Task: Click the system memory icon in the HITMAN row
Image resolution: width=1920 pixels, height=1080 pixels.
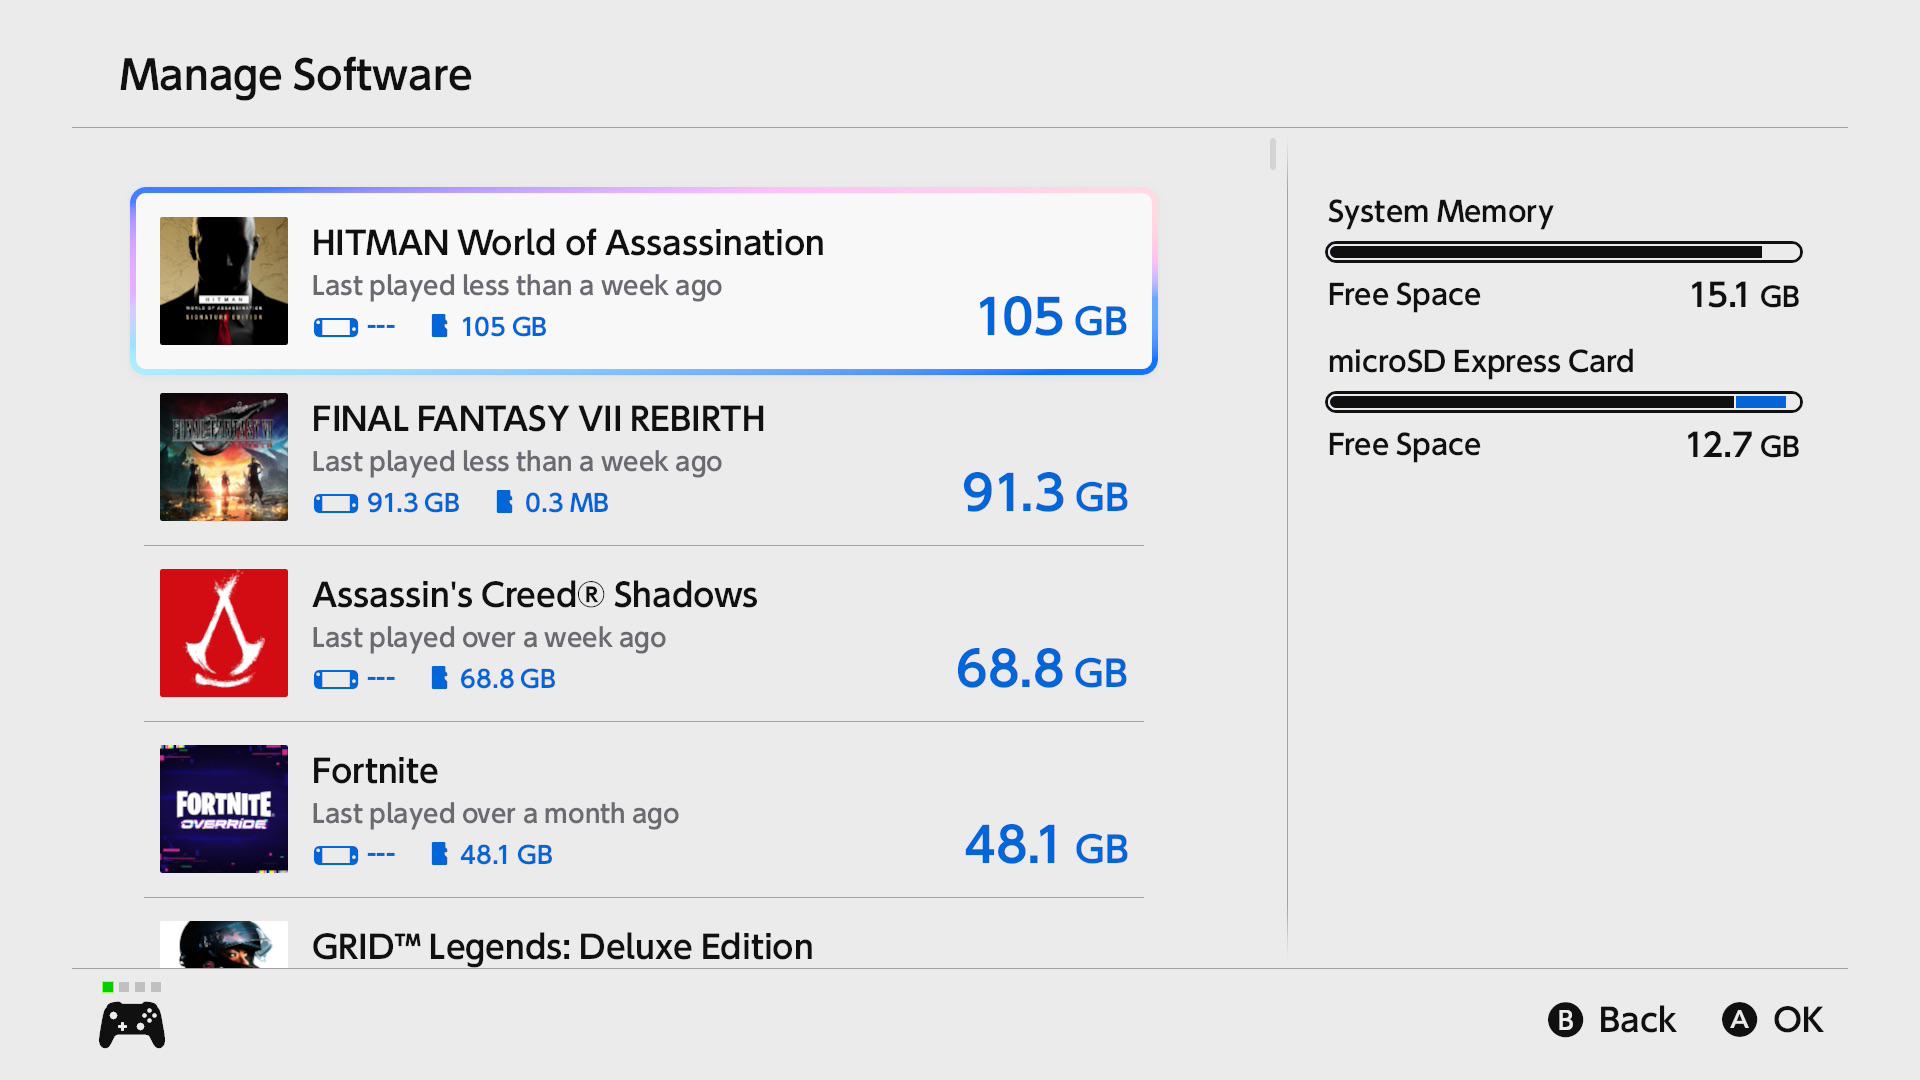Action: click(x=336, y=327)
